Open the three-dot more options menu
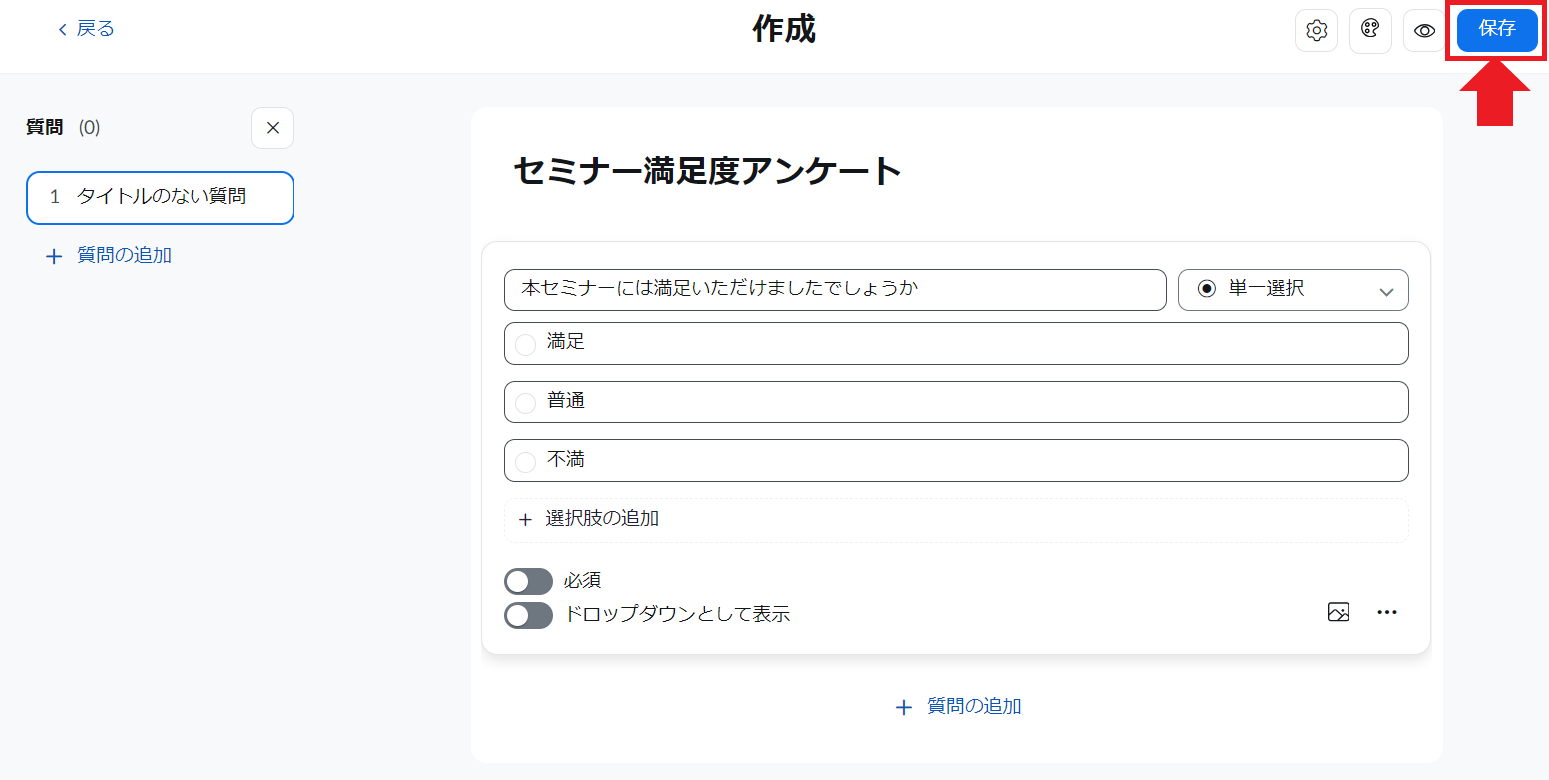The width and height of the screenshot is (1549, 780). (x=1386, y=613)
